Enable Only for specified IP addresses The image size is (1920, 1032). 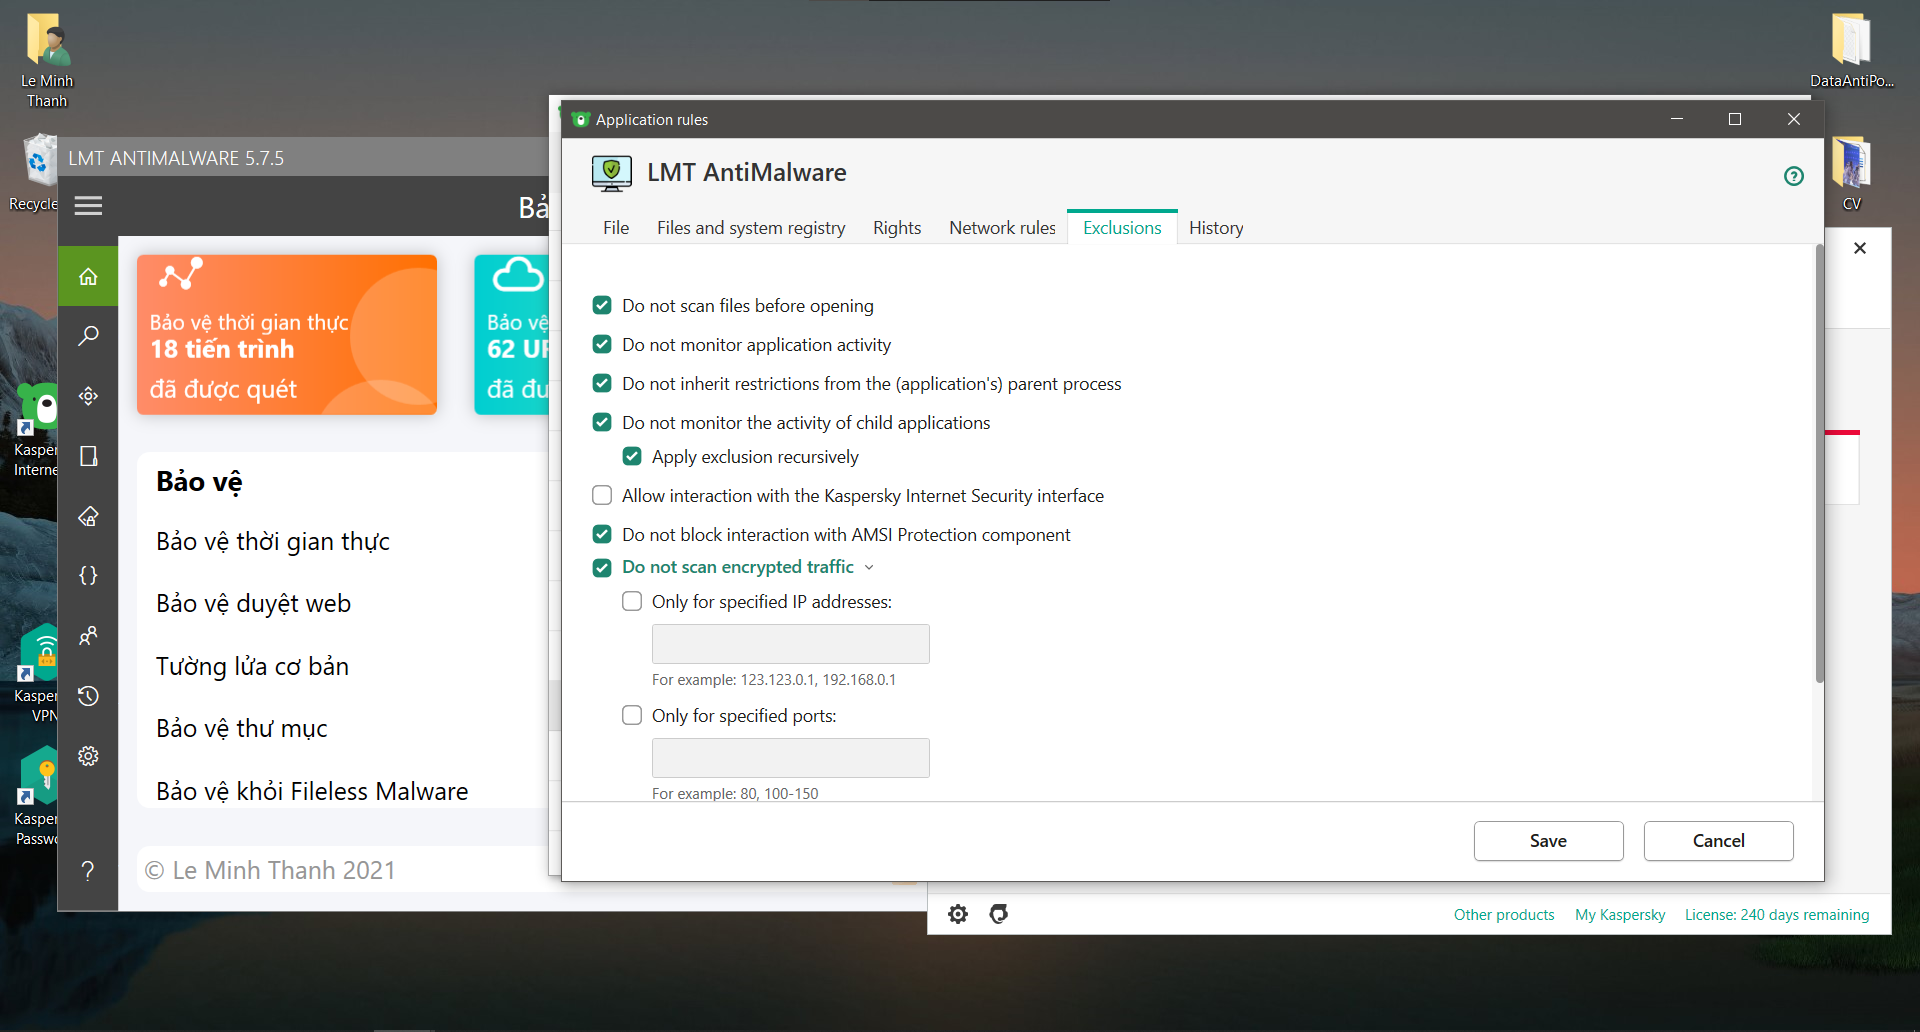[x=632, y=601]
